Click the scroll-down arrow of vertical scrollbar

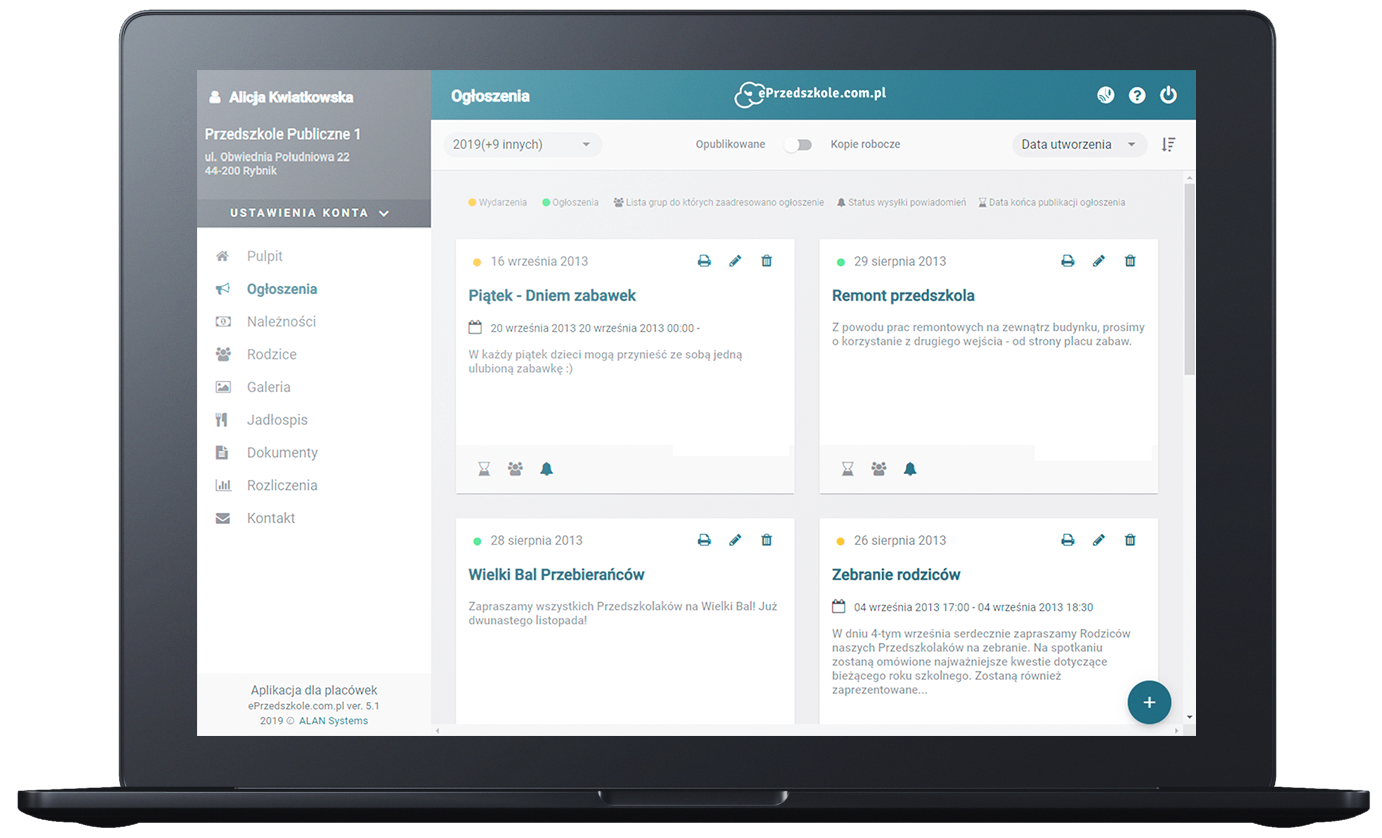point(1189,717)
